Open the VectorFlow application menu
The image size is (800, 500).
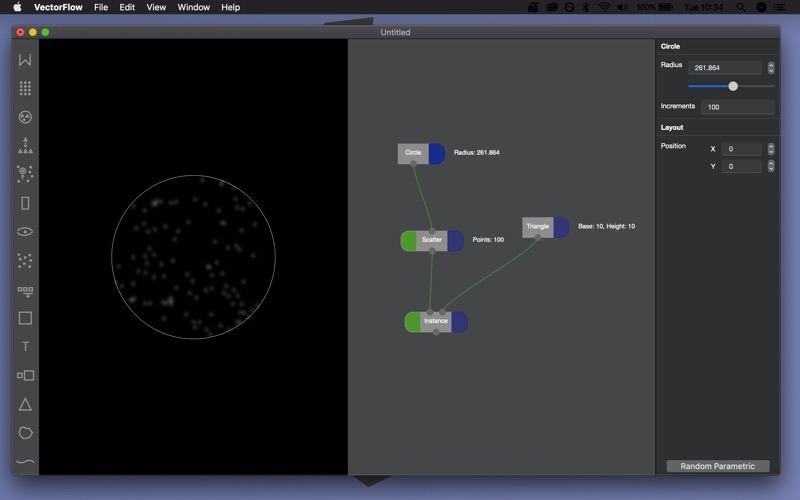pos(58,7)
